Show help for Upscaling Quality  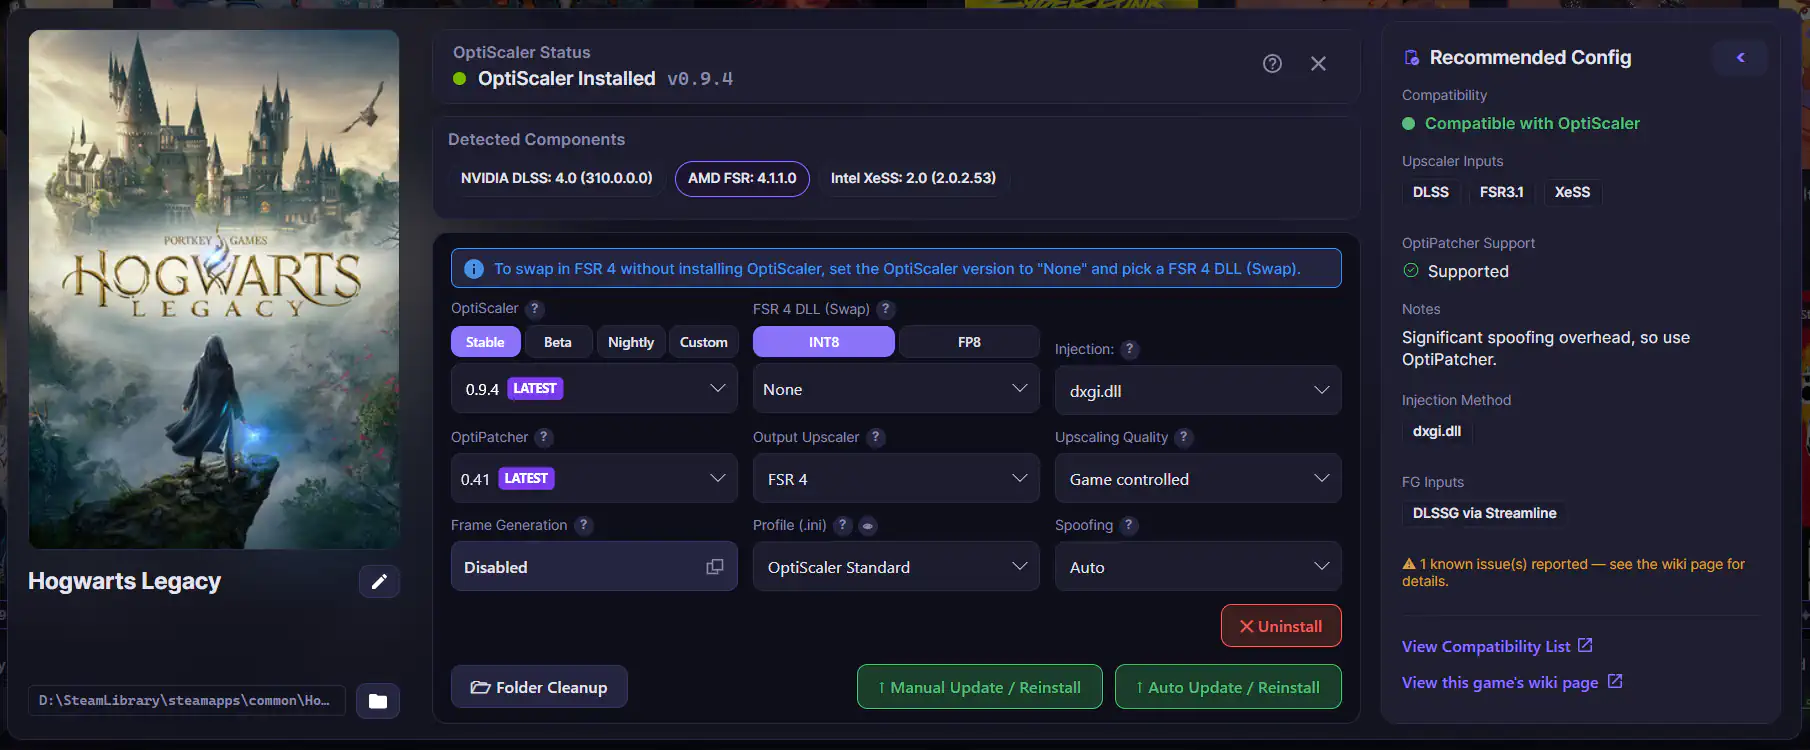[x=1183, y=437]
